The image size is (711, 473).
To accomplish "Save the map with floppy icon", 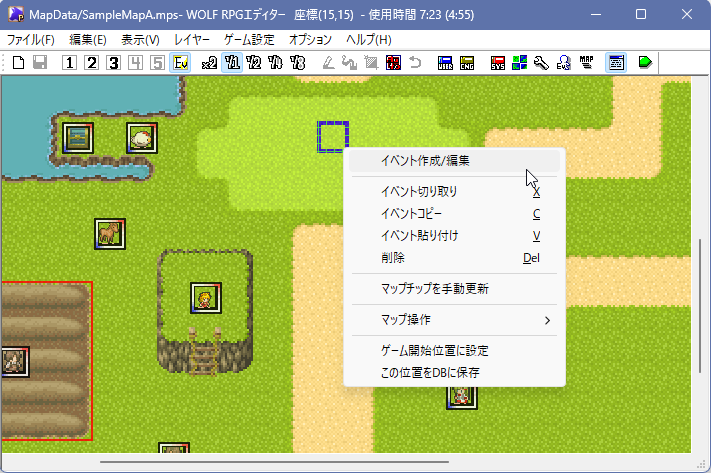I will (40, 63).
